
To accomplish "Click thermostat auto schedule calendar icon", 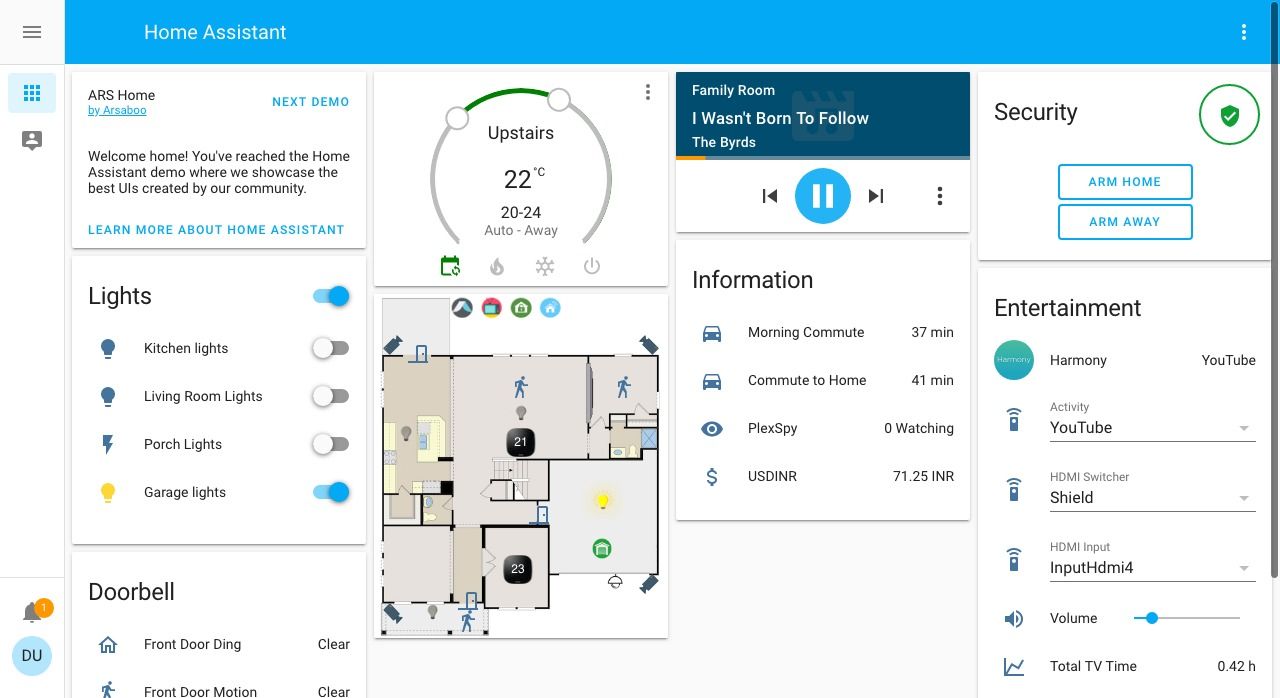I will (450, 266).
